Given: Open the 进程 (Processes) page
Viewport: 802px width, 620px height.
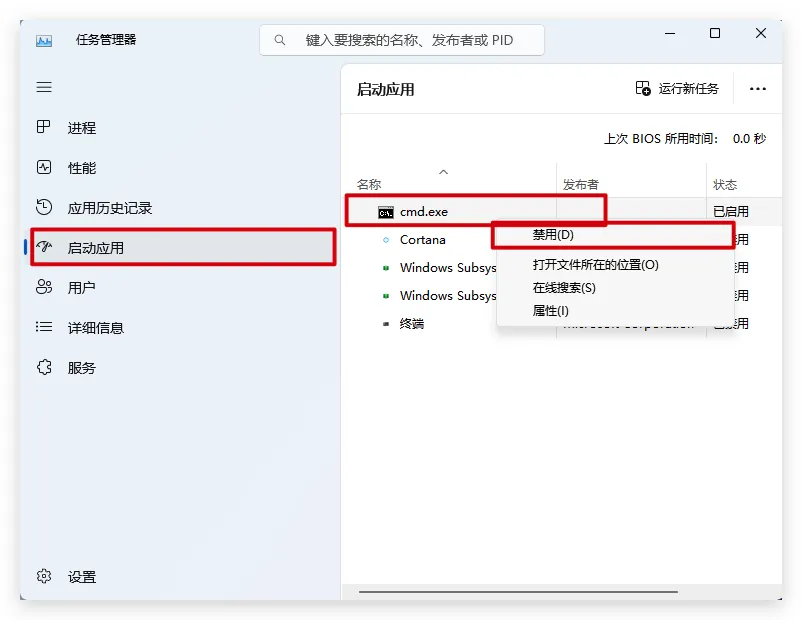Looking at the screenshot, I should (x=82, y=128).
